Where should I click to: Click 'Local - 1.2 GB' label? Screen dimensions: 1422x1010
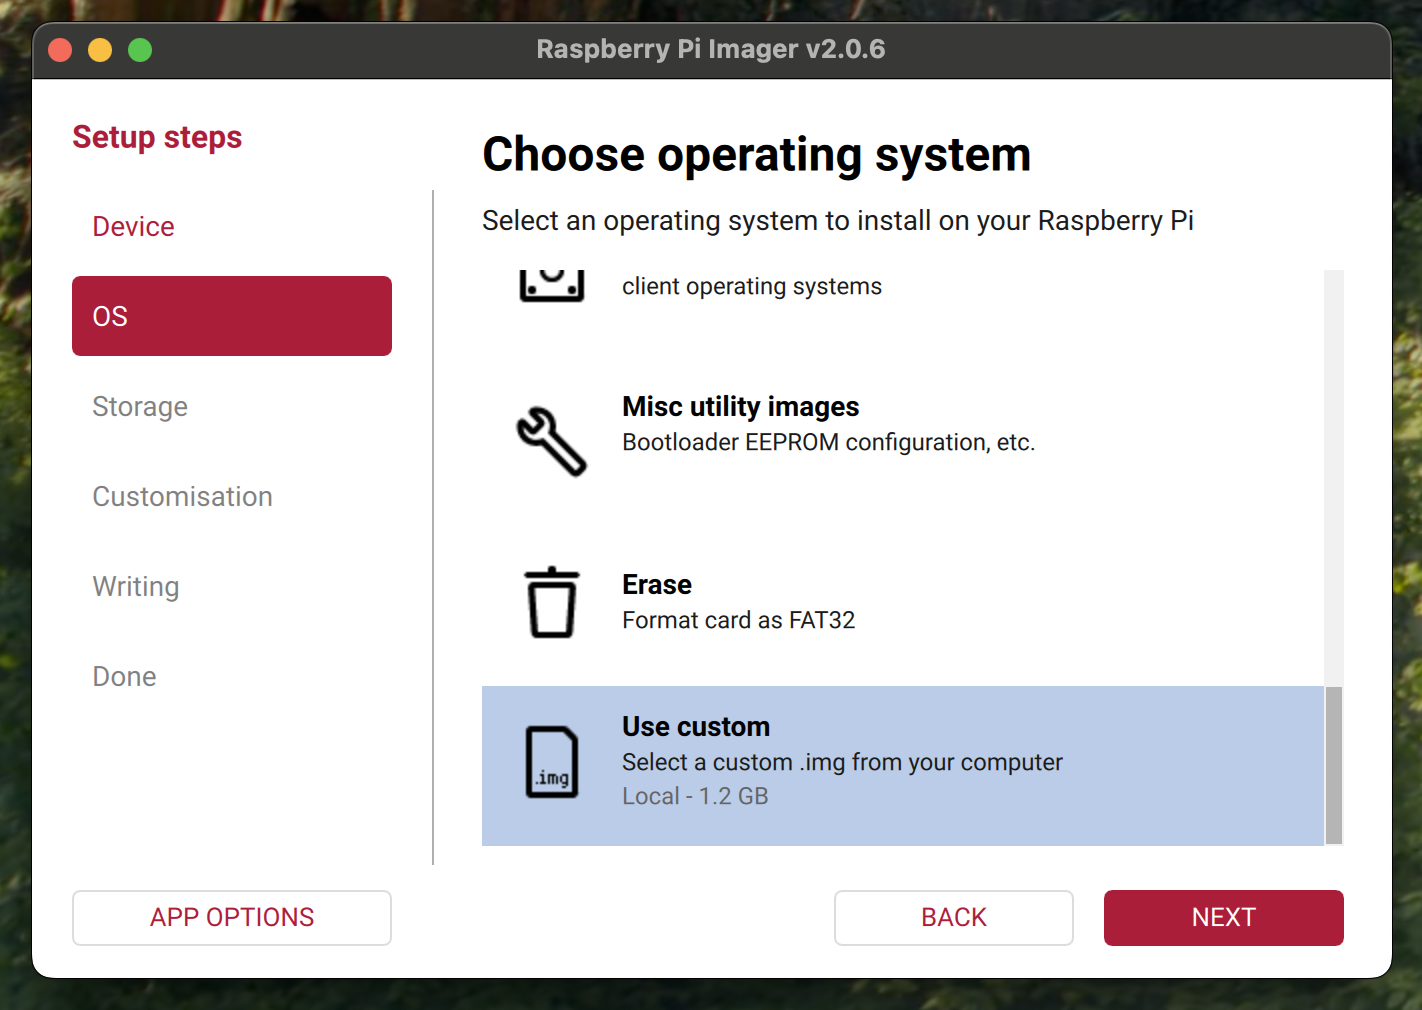pos(695,797)
